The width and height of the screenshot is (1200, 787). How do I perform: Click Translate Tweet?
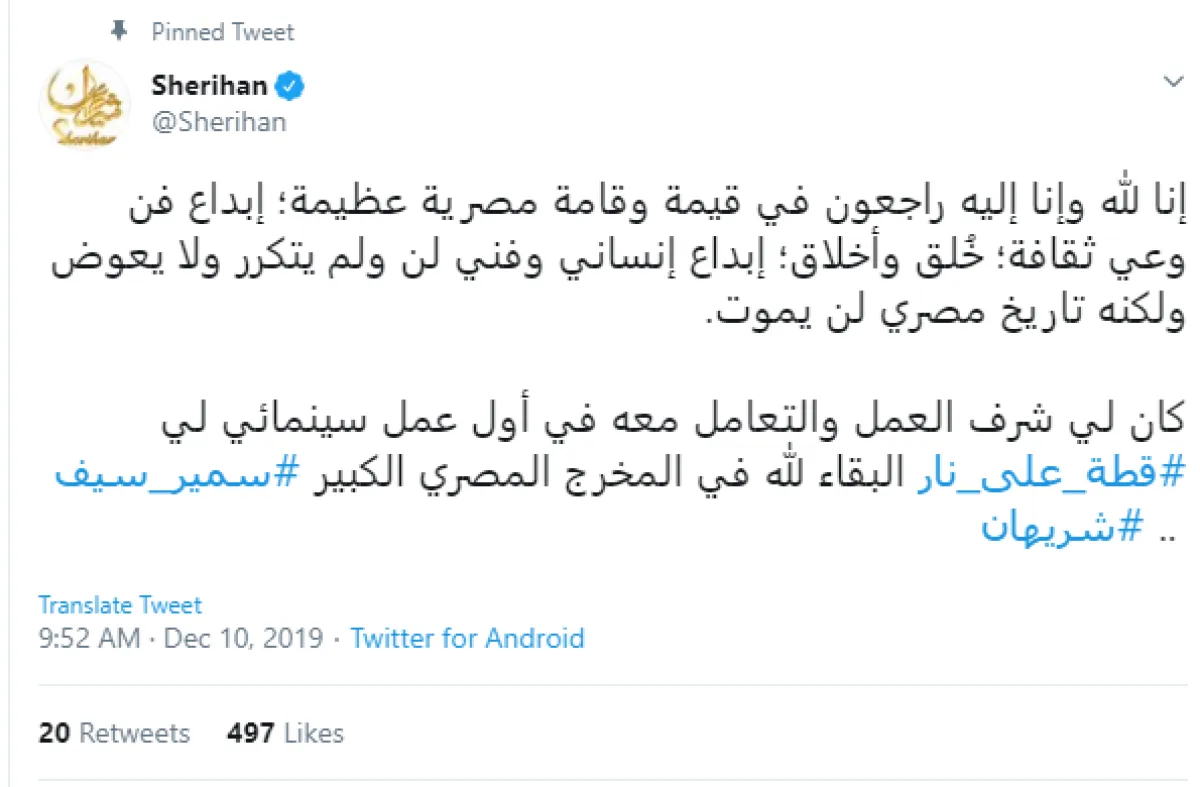tap(120, 605)
